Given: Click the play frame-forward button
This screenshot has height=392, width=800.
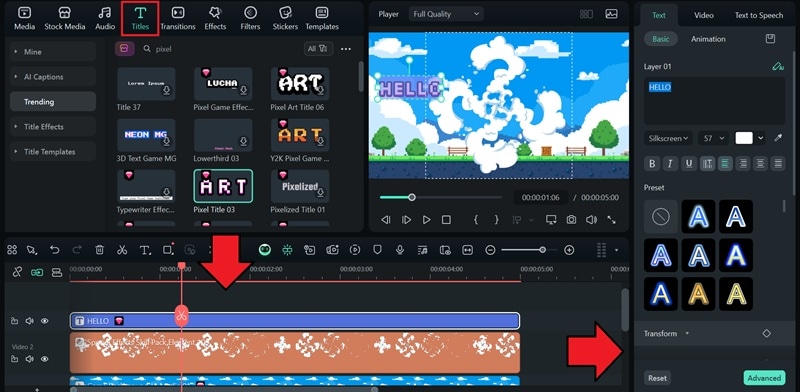Looking at the screenshot, I should tap(406, 220).
